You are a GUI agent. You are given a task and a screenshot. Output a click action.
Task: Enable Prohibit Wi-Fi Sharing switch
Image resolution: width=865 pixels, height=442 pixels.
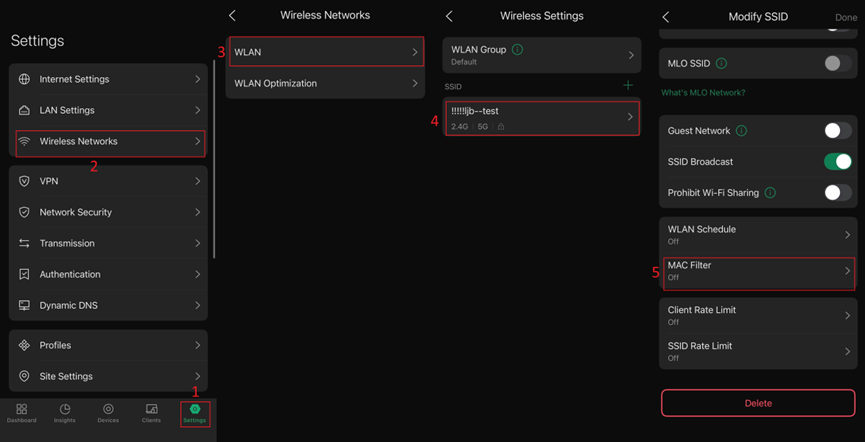pyautogui.click(x=838, y=193)
